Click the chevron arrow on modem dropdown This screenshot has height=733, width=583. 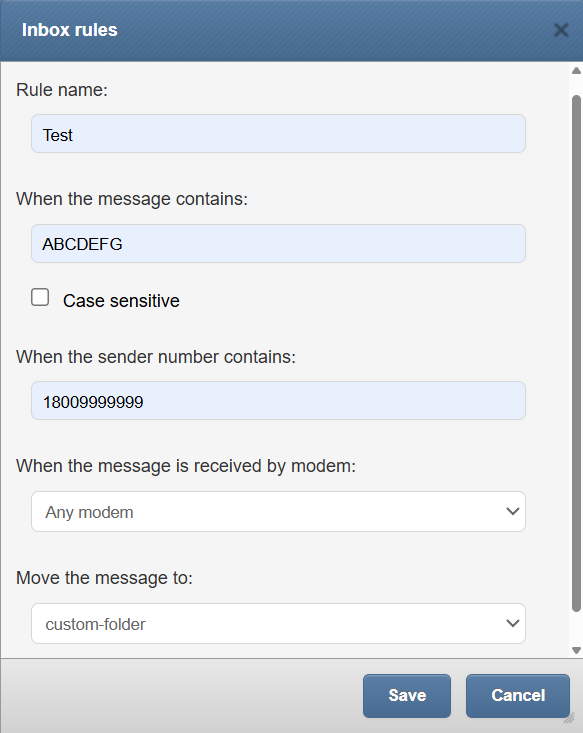click(x=512, y=511)
